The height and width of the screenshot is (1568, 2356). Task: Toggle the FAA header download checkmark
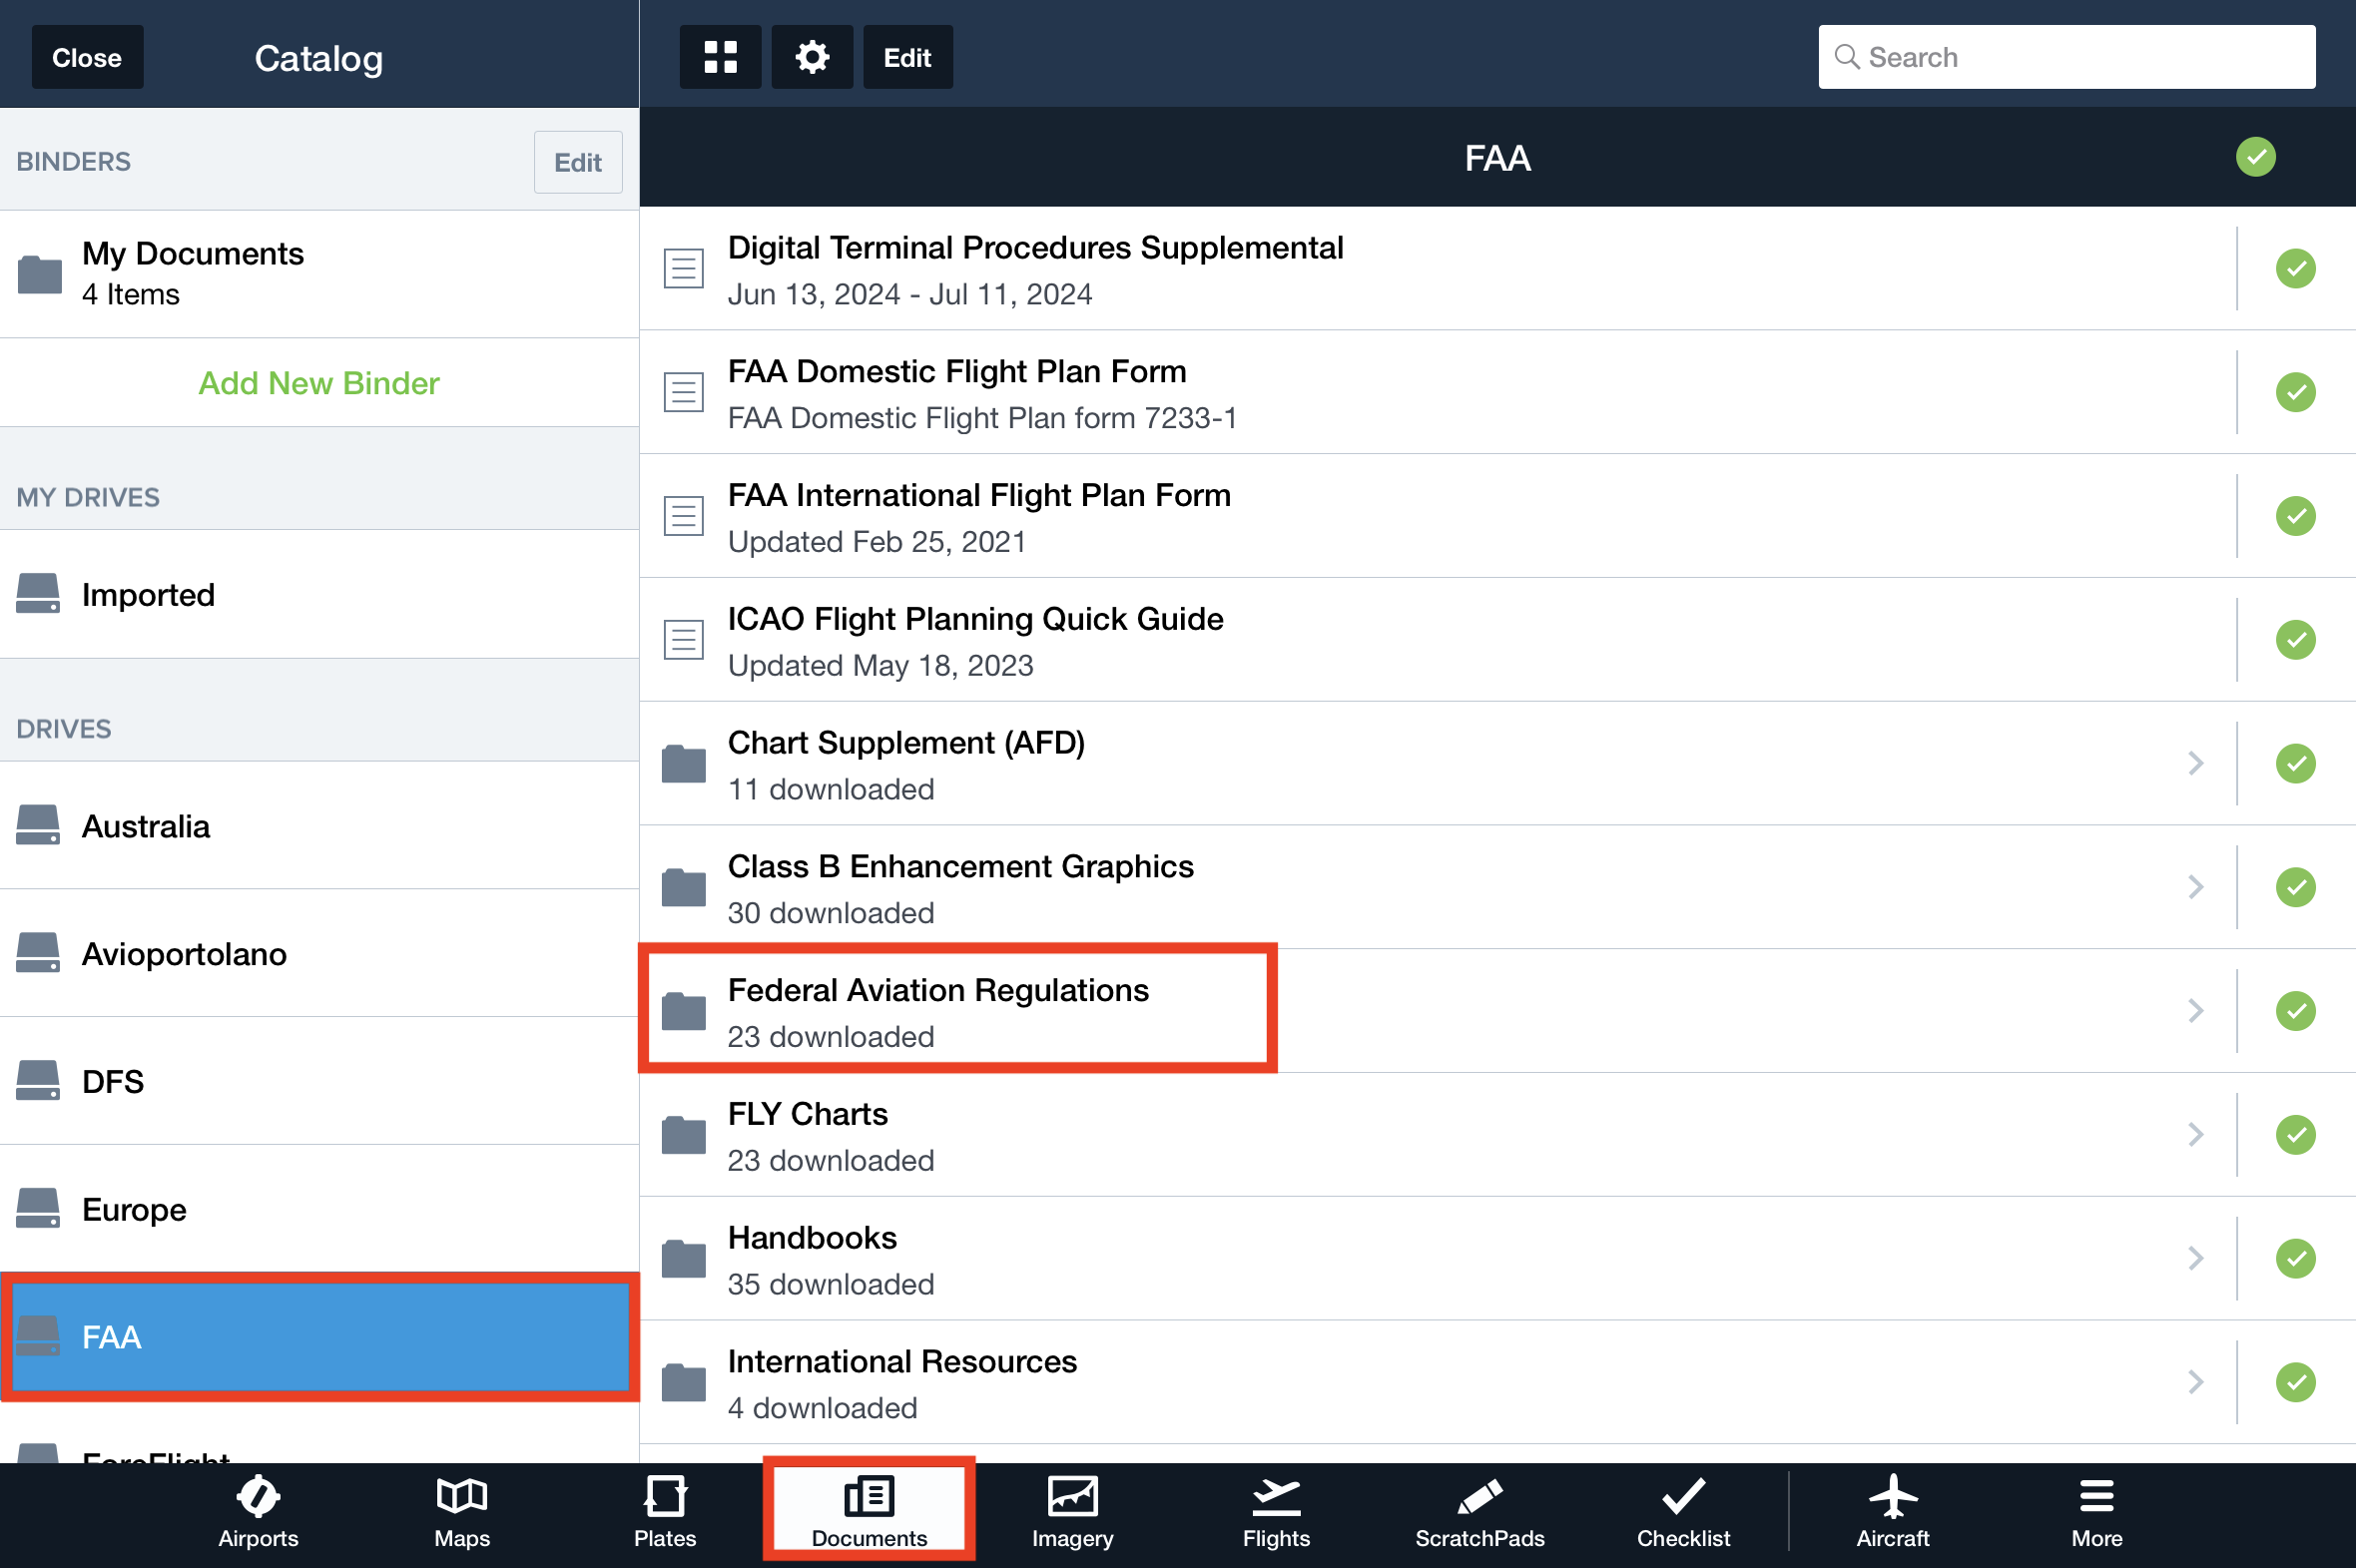pyautogui.click(x=2256, y=157)
